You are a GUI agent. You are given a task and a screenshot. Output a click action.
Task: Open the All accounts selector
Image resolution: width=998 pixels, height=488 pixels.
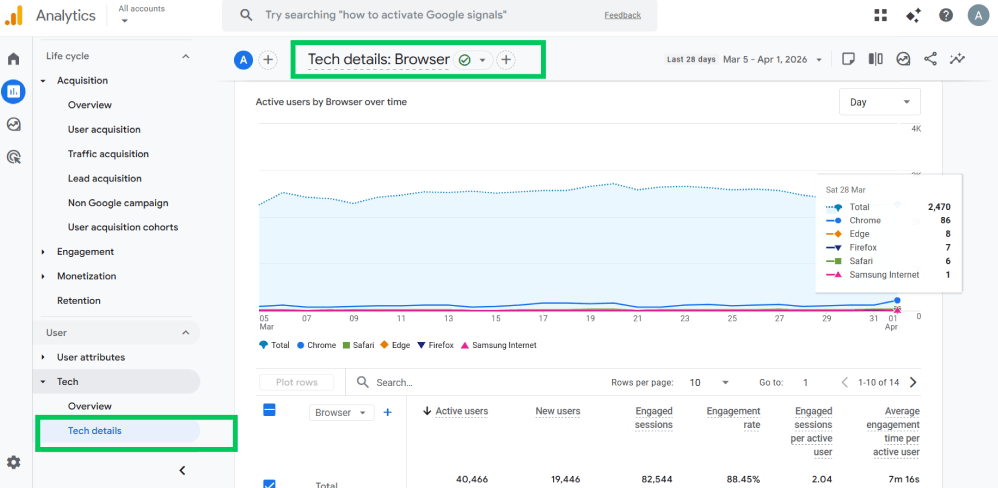pos(141,14)
